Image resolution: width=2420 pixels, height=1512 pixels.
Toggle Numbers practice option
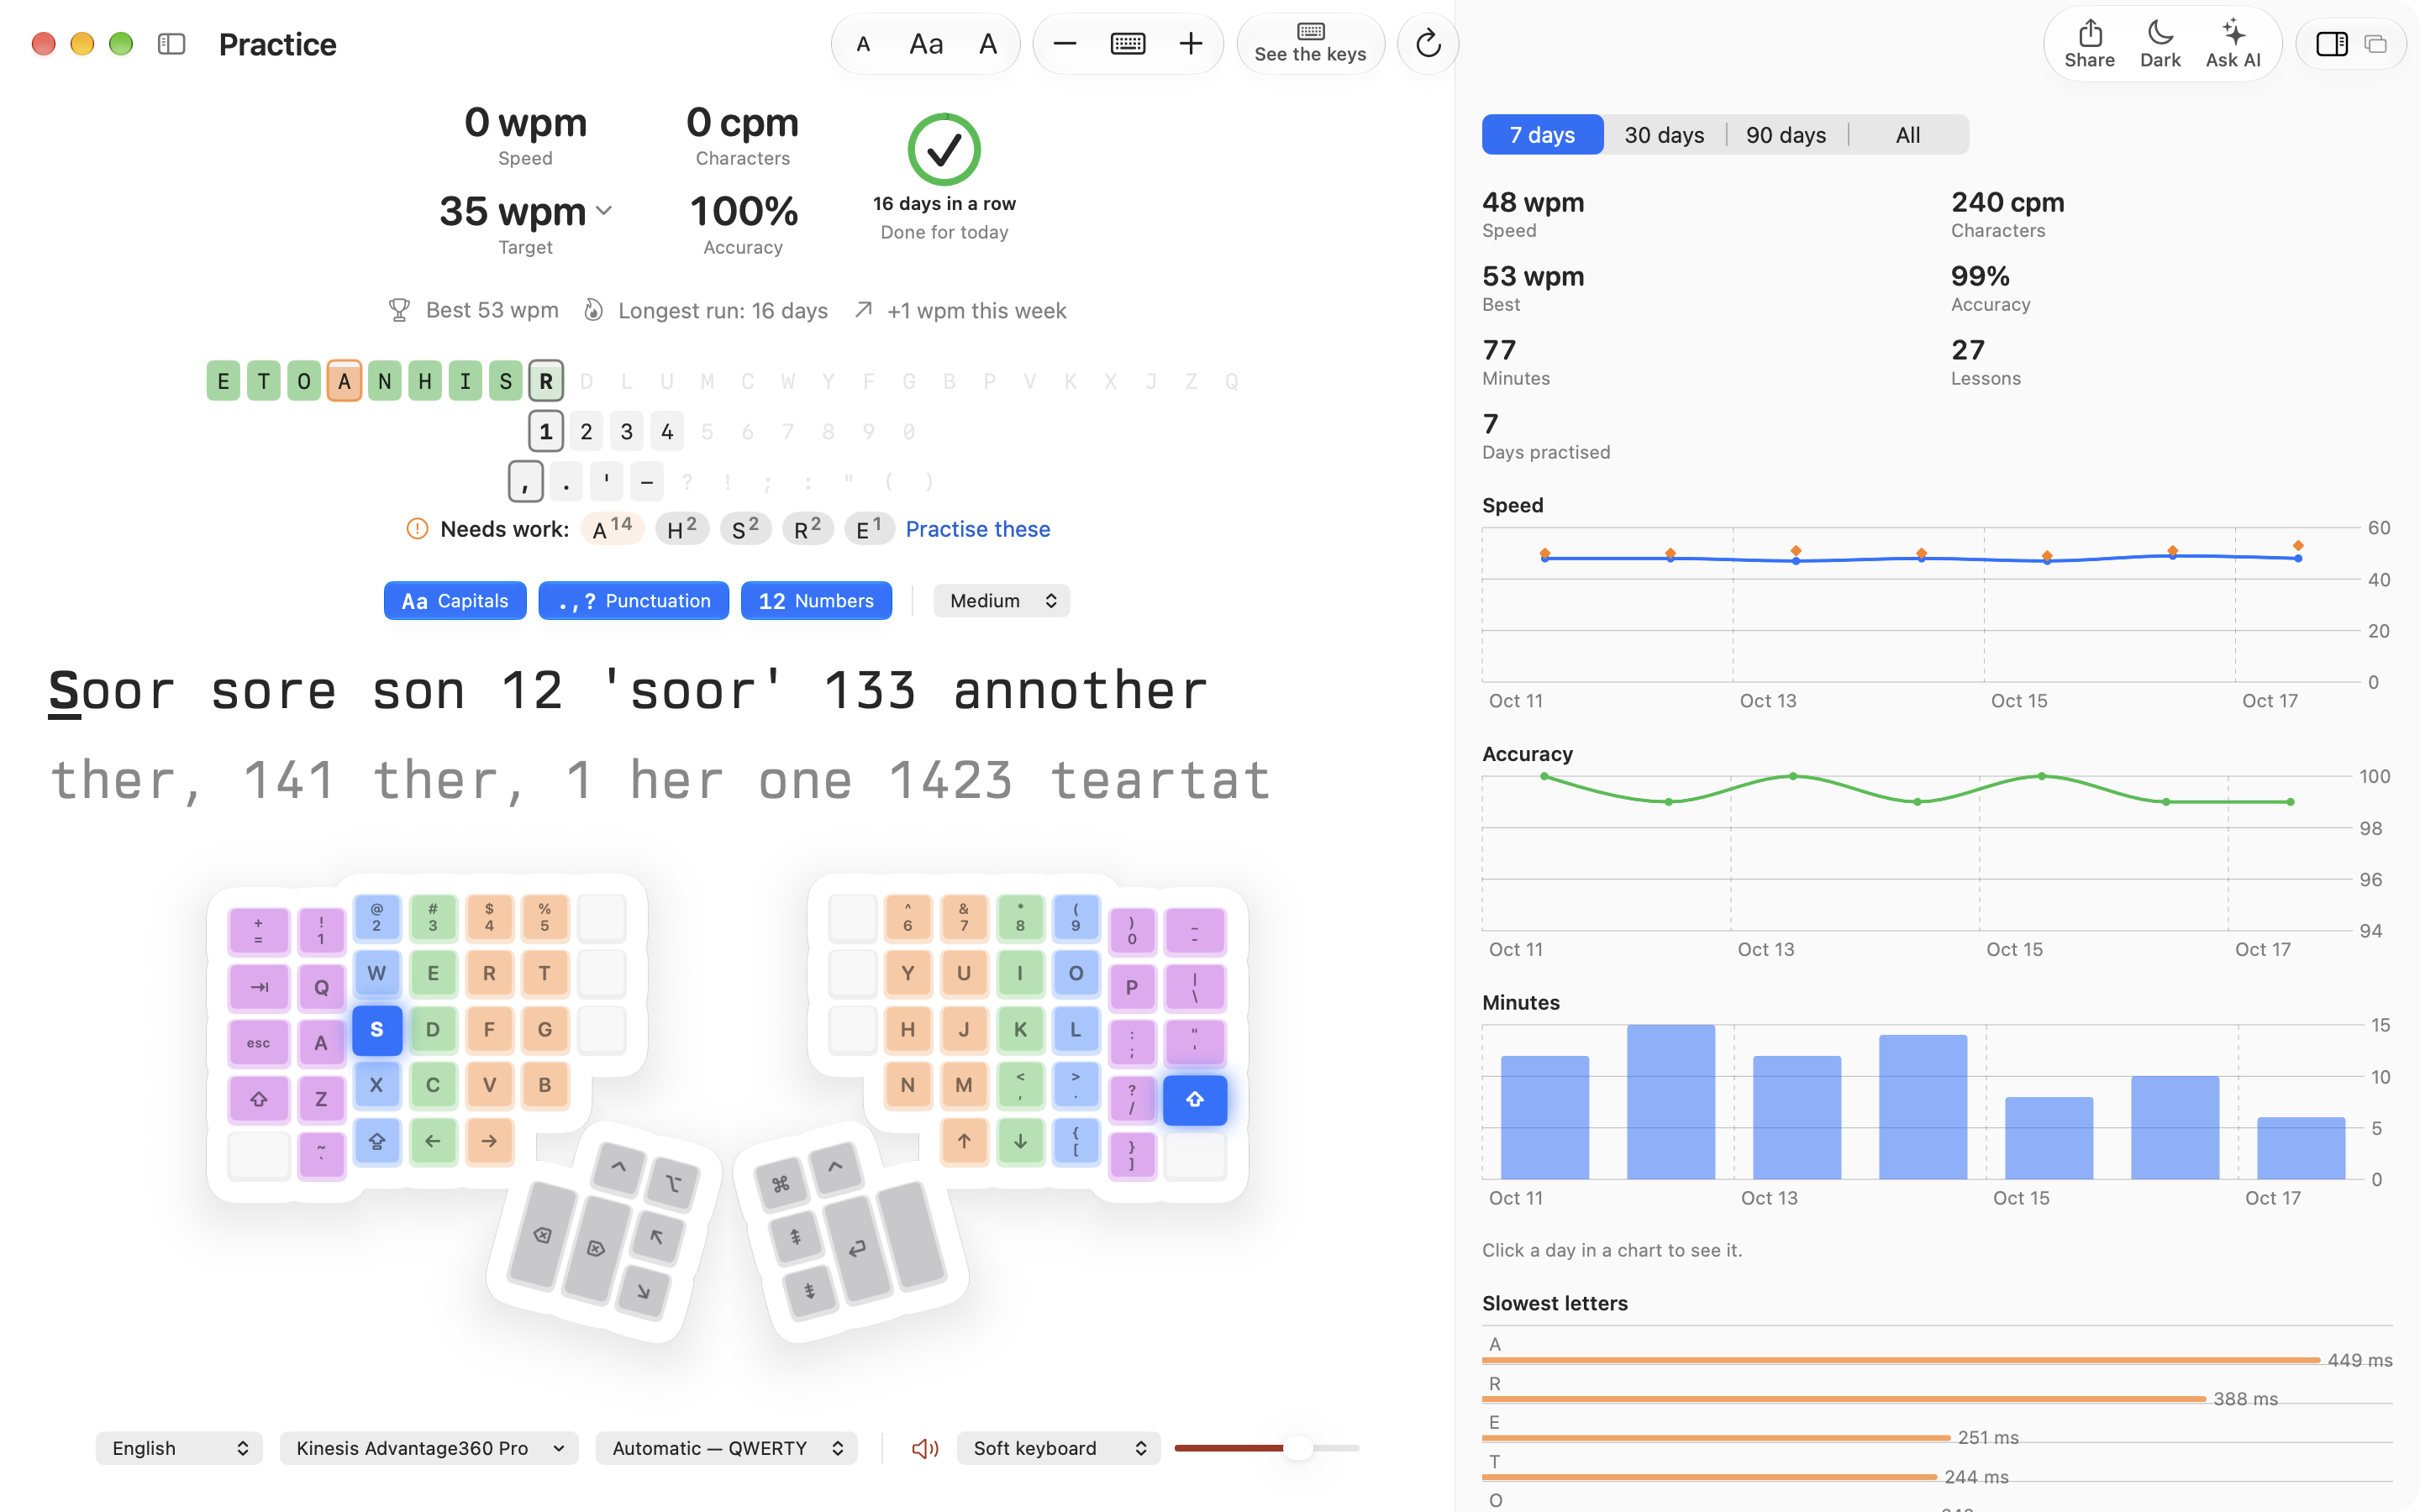[x=816, y=601]
